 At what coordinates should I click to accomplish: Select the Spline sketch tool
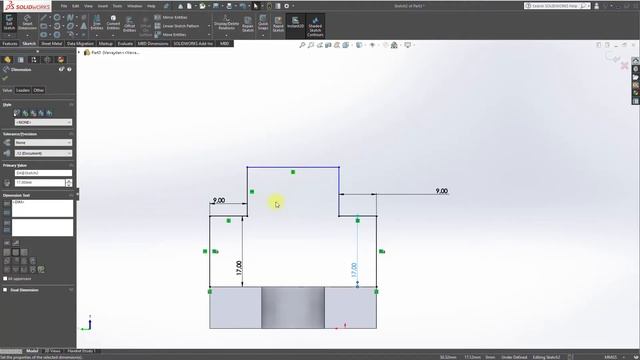(x=70, y=18)
